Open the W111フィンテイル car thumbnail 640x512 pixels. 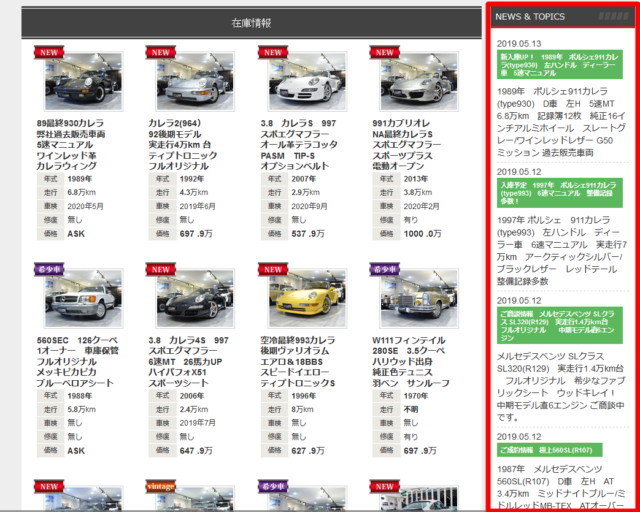pos(419,298)
